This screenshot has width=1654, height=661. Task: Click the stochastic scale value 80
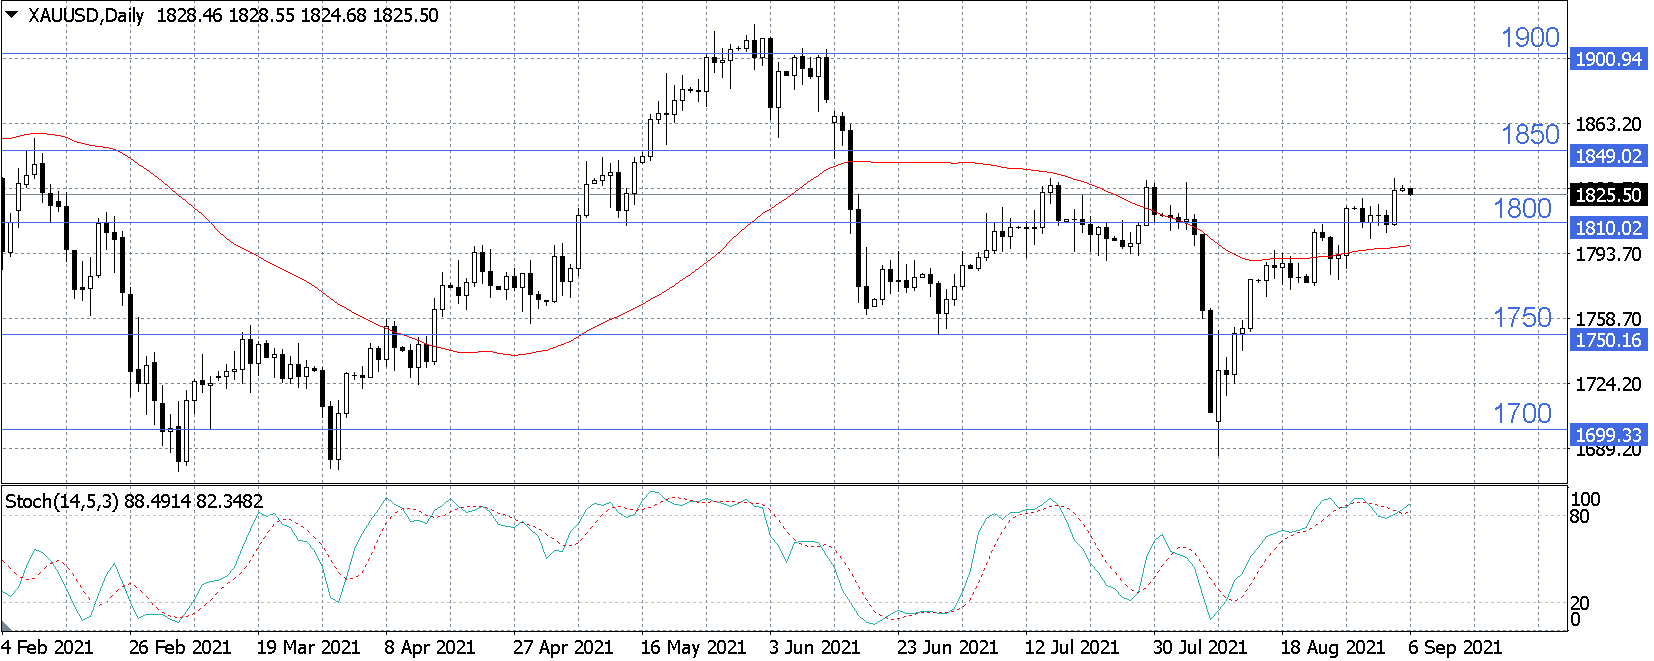tap(1580, 517)
